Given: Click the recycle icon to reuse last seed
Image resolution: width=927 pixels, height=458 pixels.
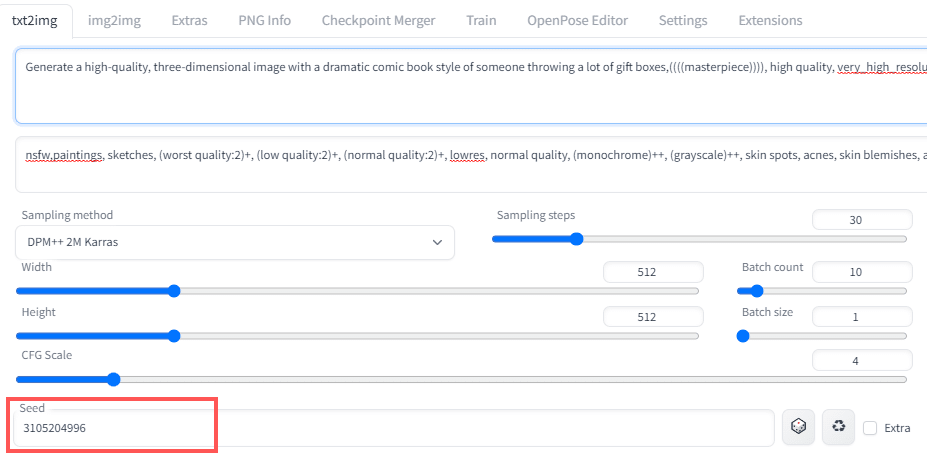Looking at the screenshot, I should click(x=838, y=427).
